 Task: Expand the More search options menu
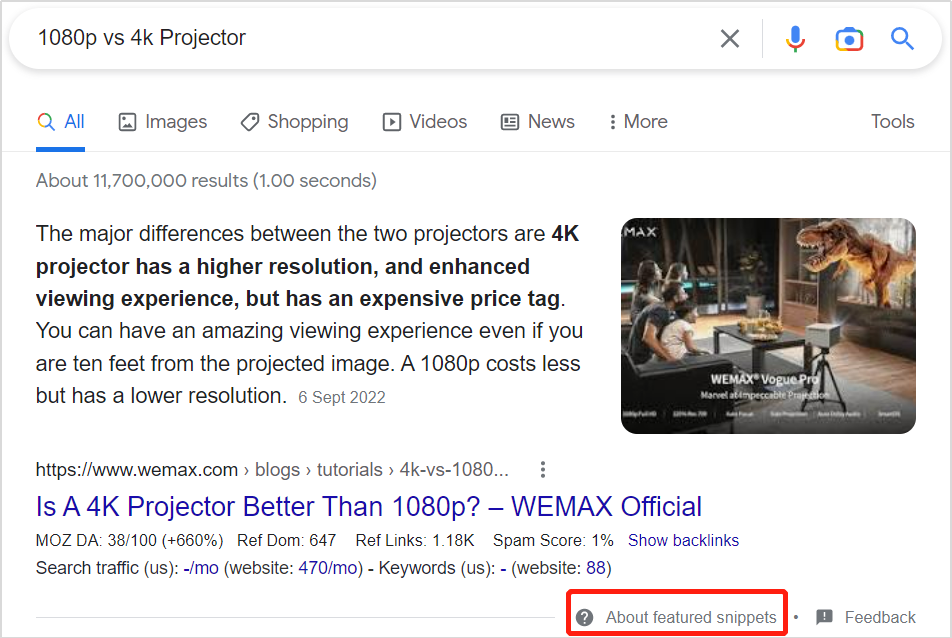click(637, 122)
